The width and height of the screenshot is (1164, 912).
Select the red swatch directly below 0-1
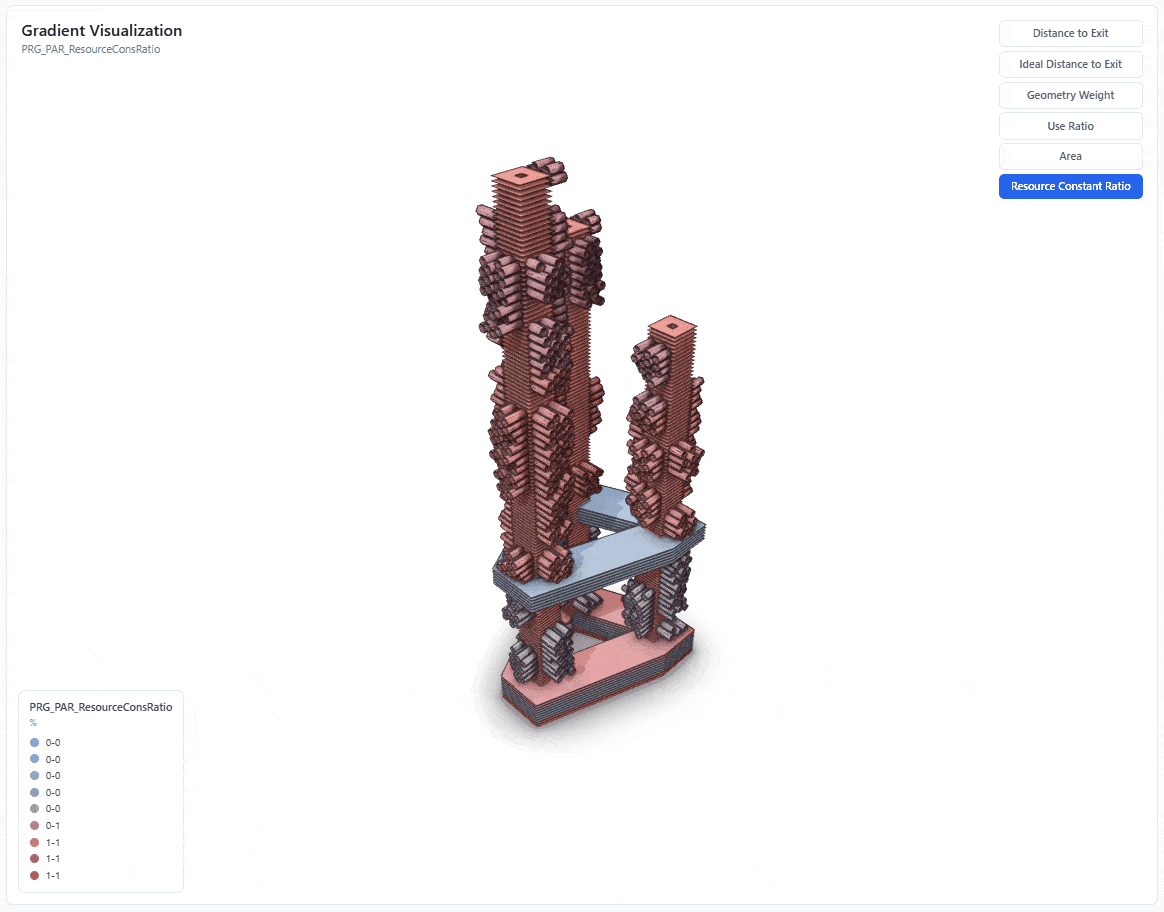click(35, 843)
